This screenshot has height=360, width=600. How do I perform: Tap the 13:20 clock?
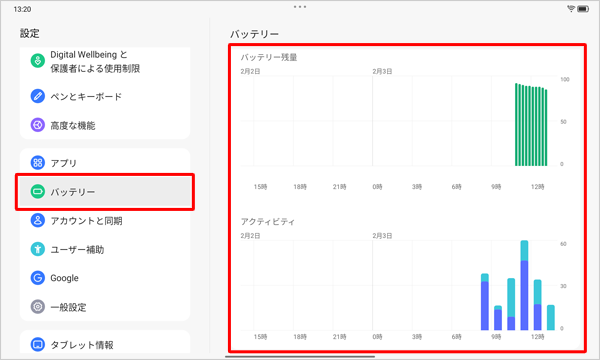(22, 9)
